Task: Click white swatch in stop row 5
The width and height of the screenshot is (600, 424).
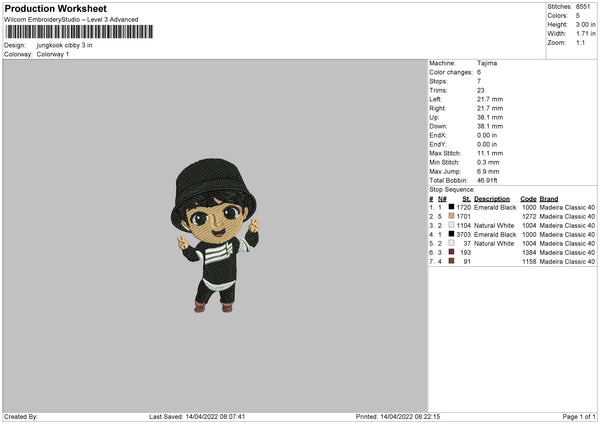Action: (452, 243)
